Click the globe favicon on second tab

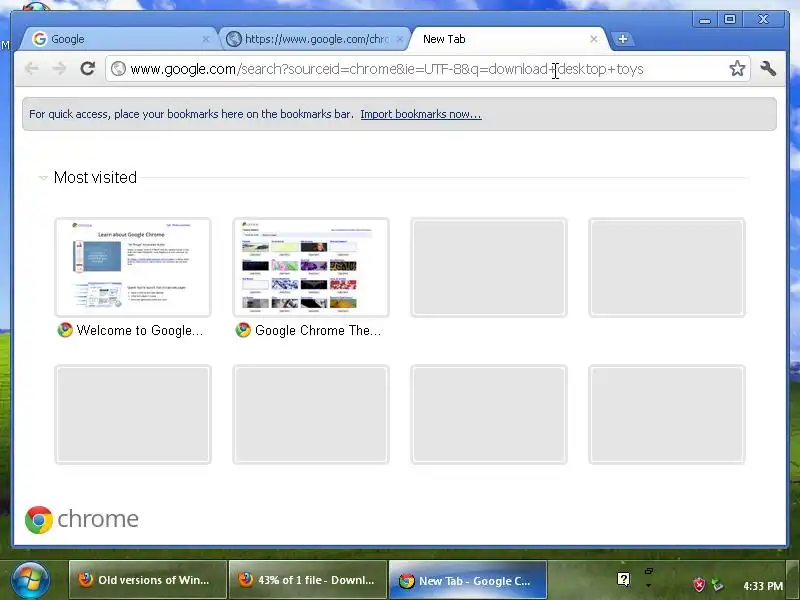234,39
